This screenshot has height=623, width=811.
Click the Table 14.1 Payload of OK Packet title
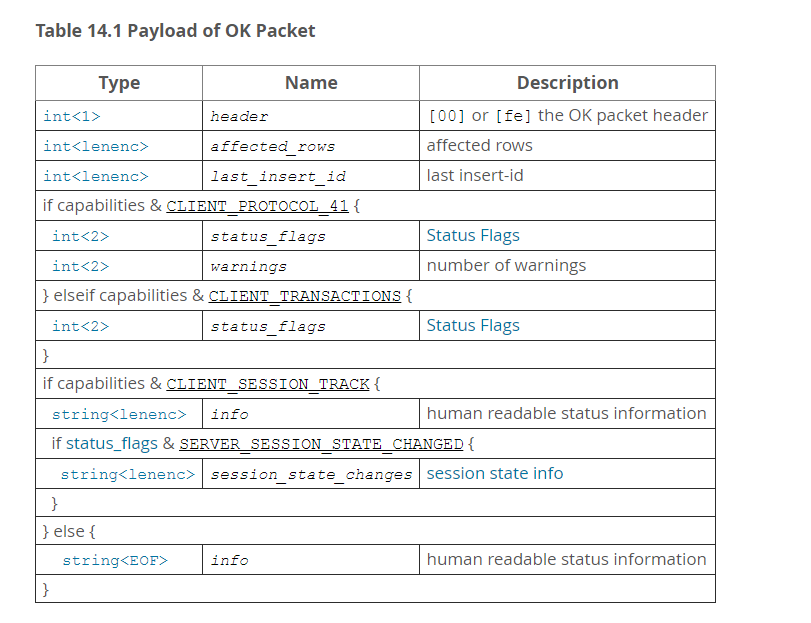175,31
